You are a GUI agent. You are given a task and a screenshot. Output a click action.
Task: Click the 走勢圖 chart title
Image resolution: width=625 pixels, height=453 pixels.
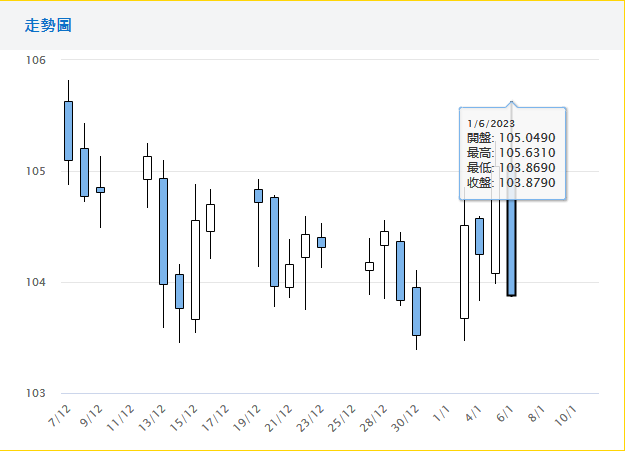tap(48, 25)
